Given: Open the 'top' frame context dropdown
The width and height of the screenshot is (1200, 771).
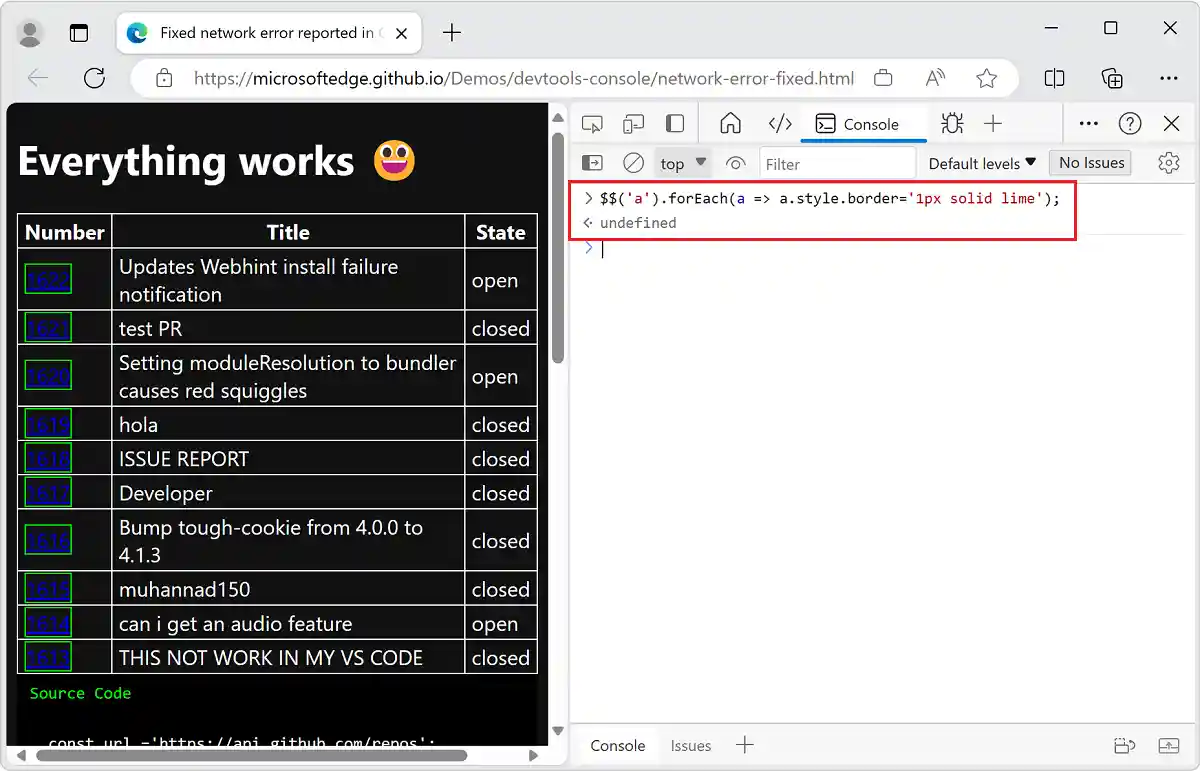Looking at the screenshot, I should [x=682, y=162].
